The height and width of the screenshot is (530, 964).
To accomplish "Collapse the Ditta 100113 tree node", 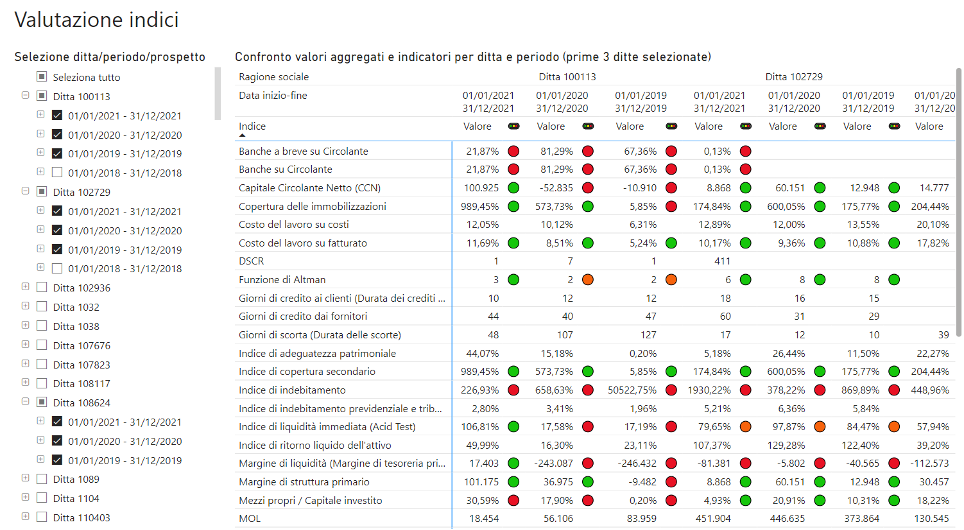I will coord(25,96).
